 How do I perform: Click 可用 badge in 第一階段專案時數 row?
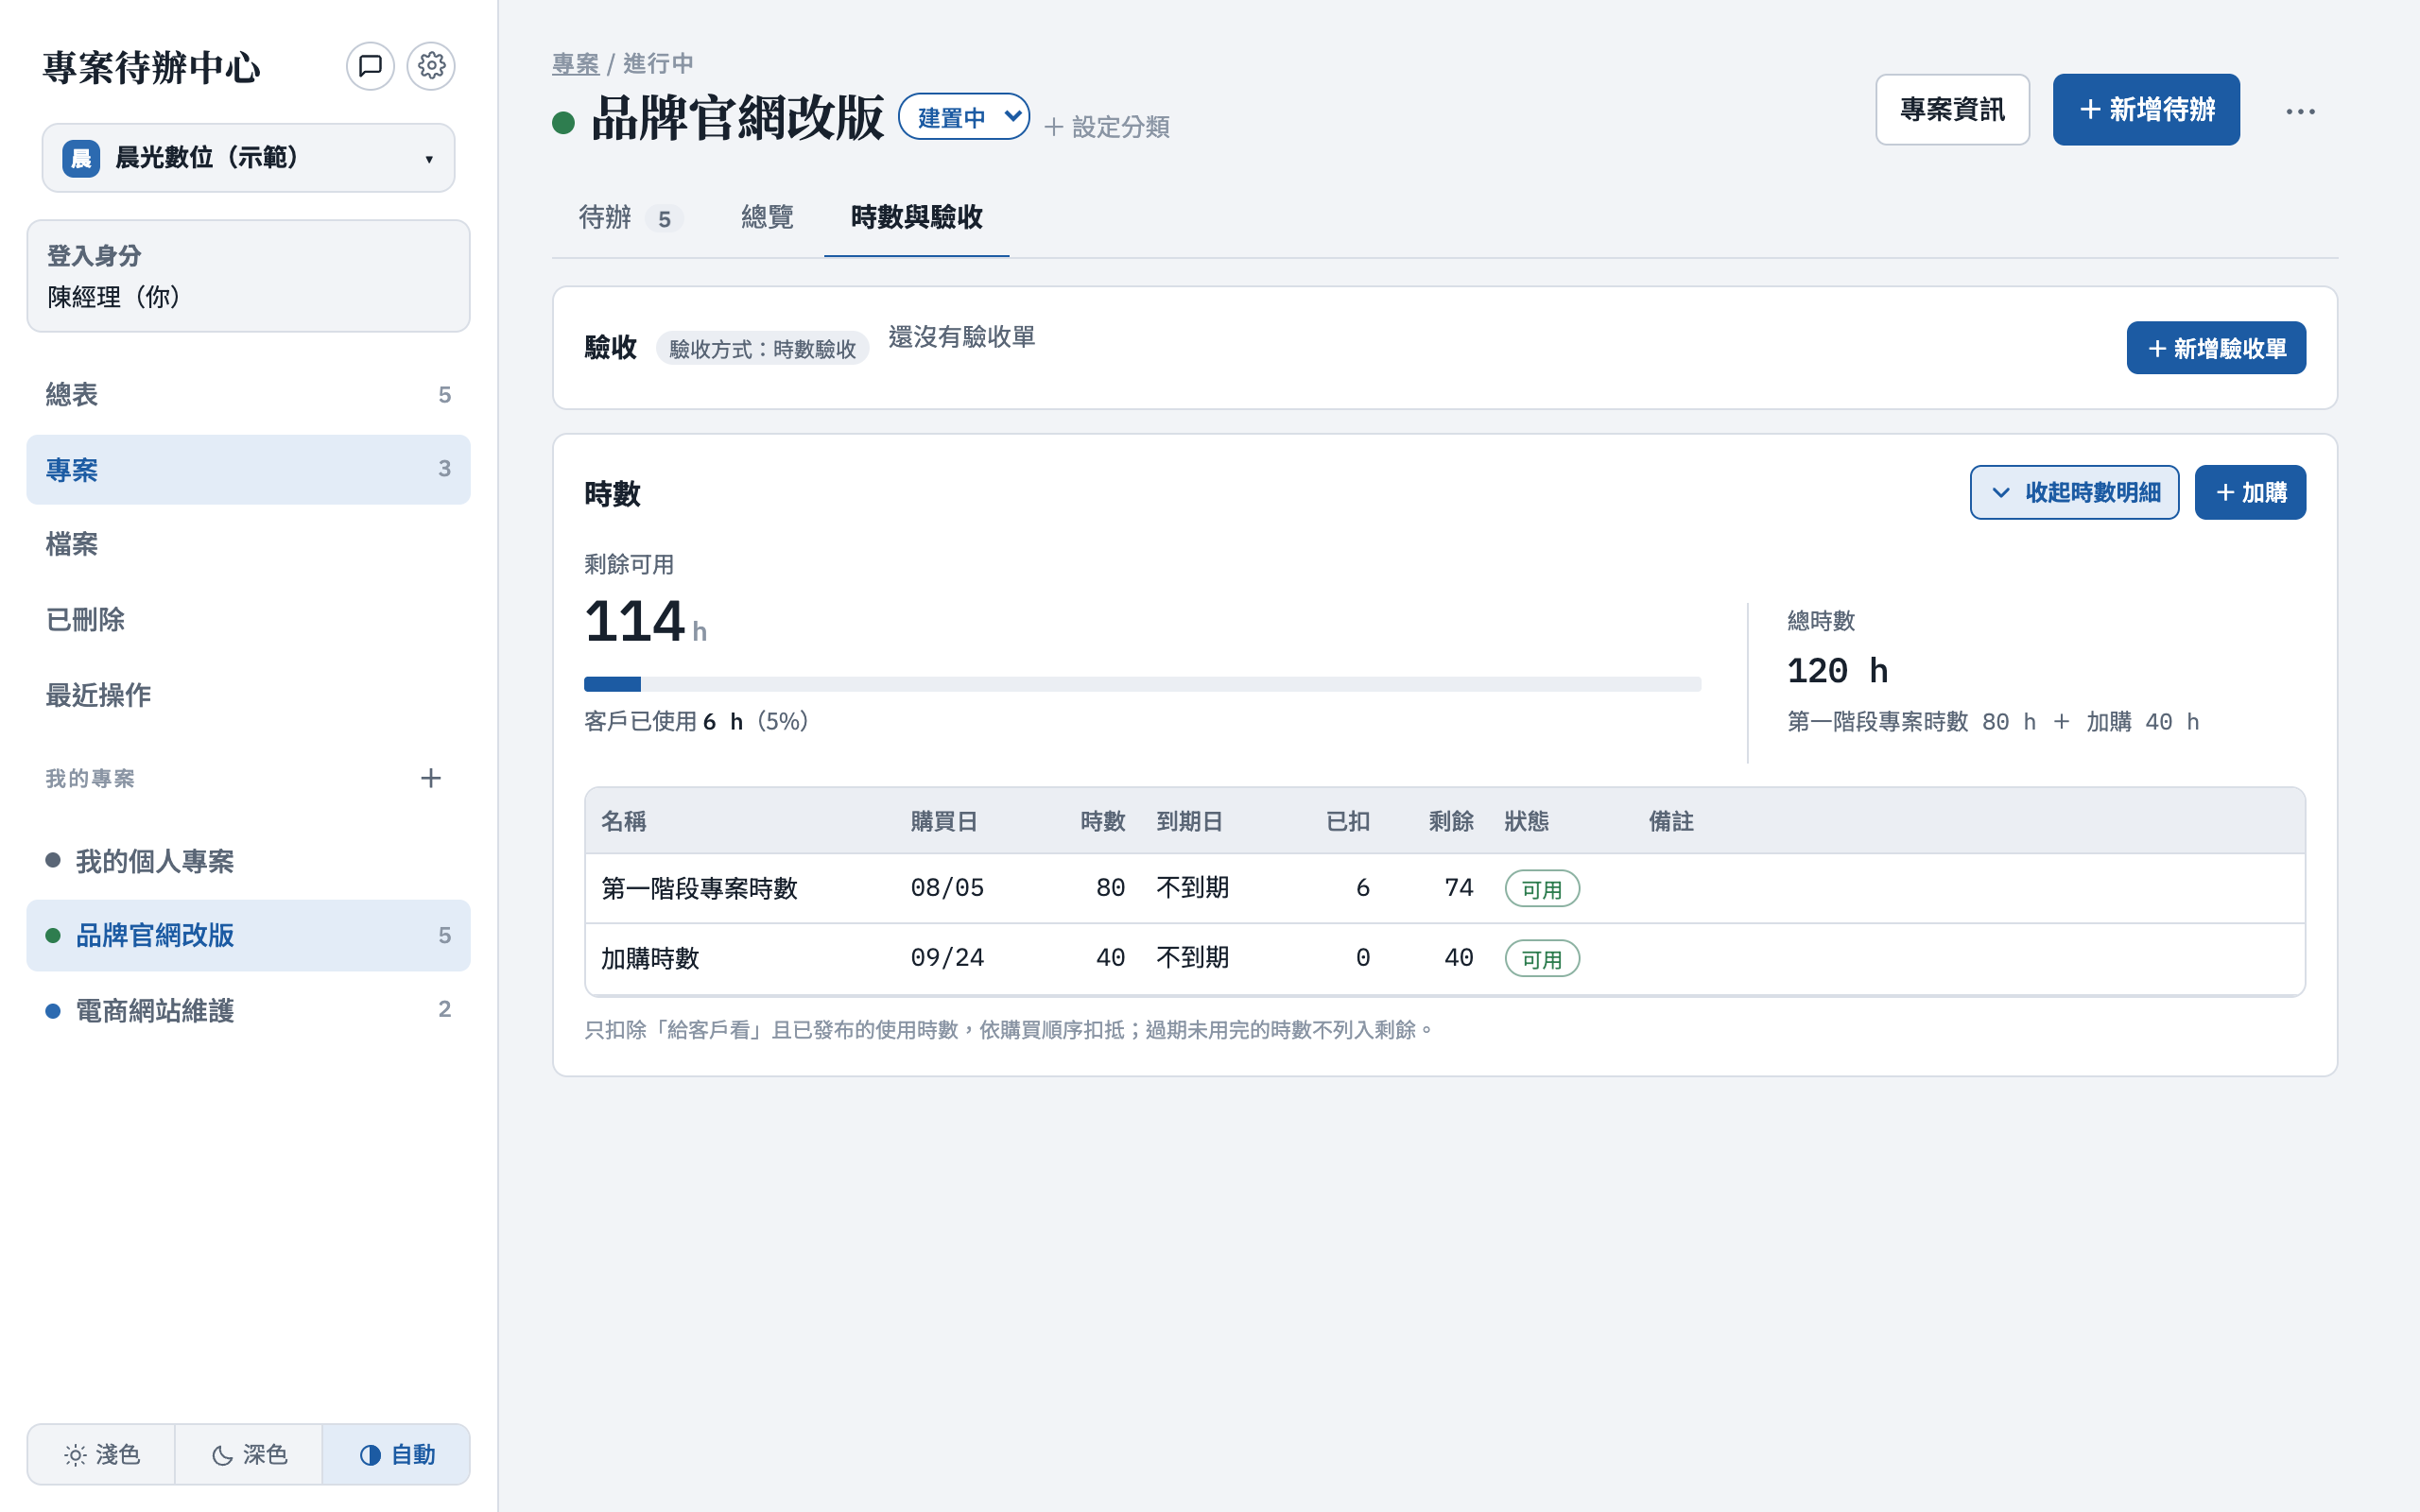click(x=1542, y=889)
